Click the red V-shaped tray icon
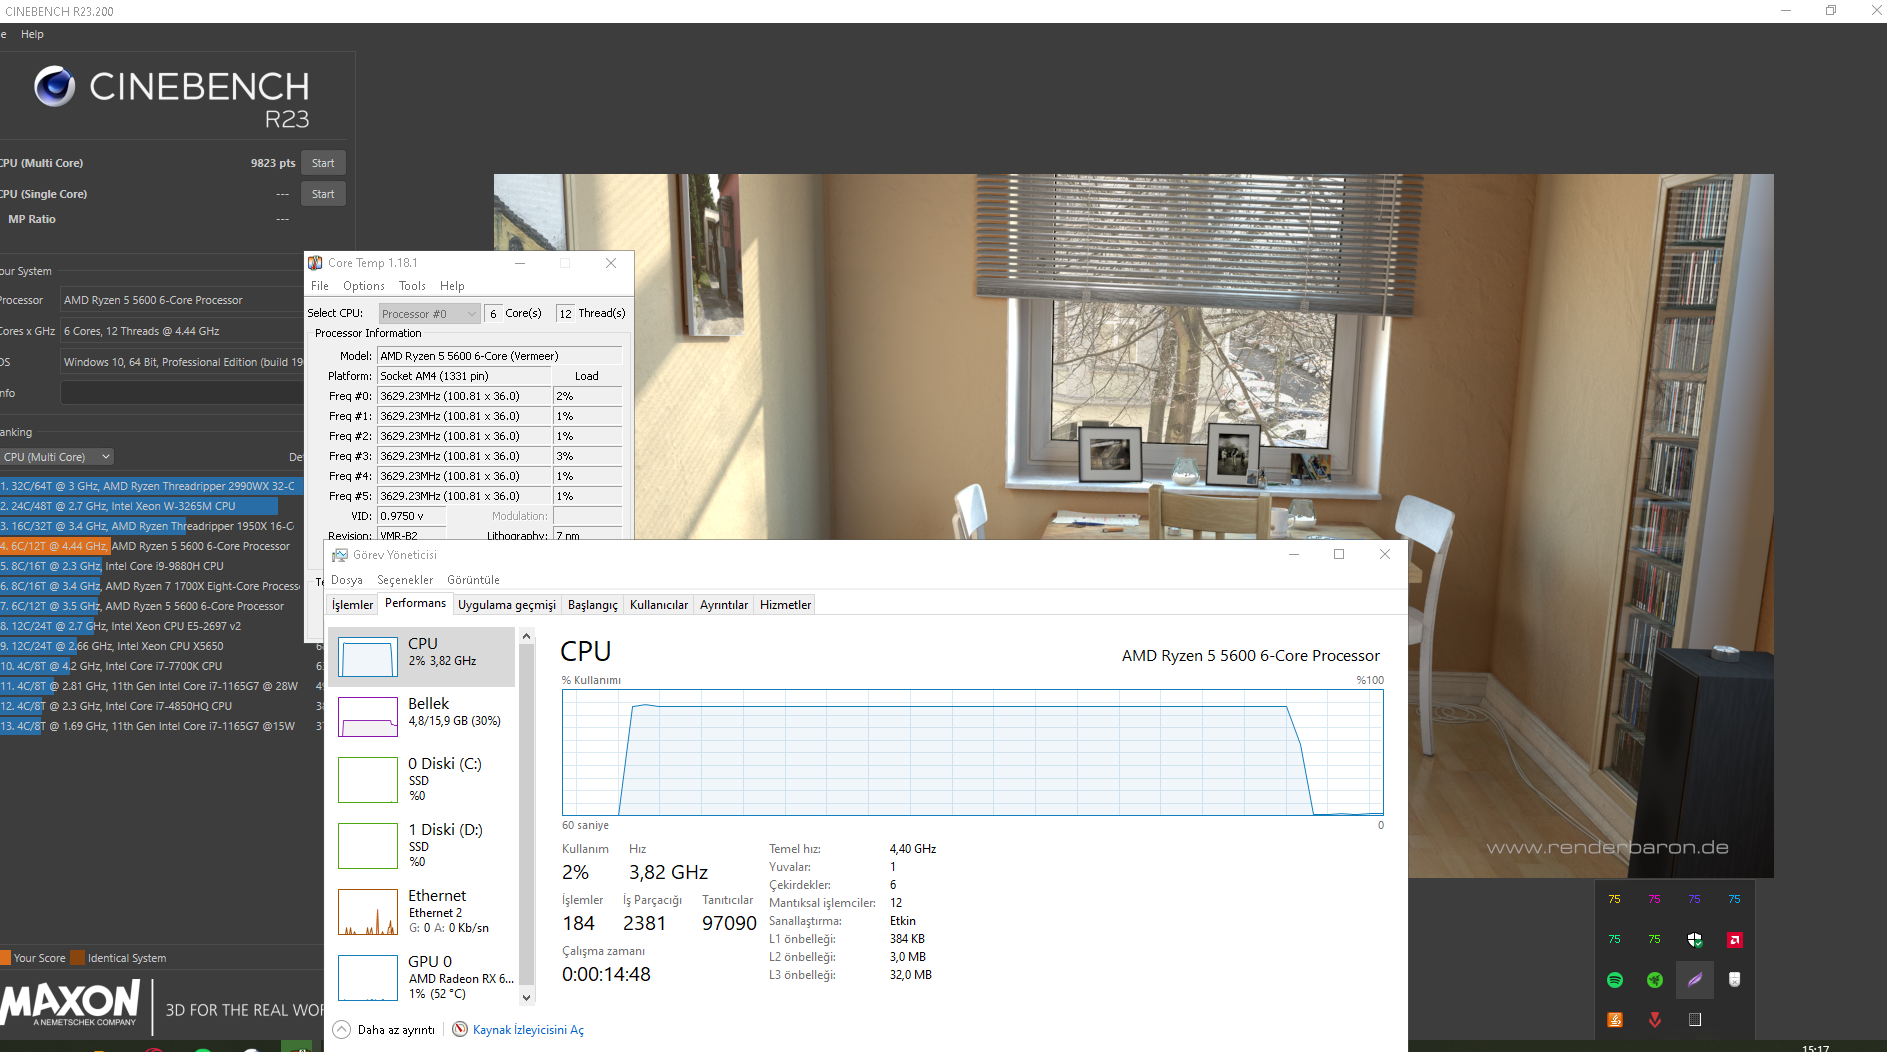Viewport: 1887px width, 1052px height. coord(1654,1020)
